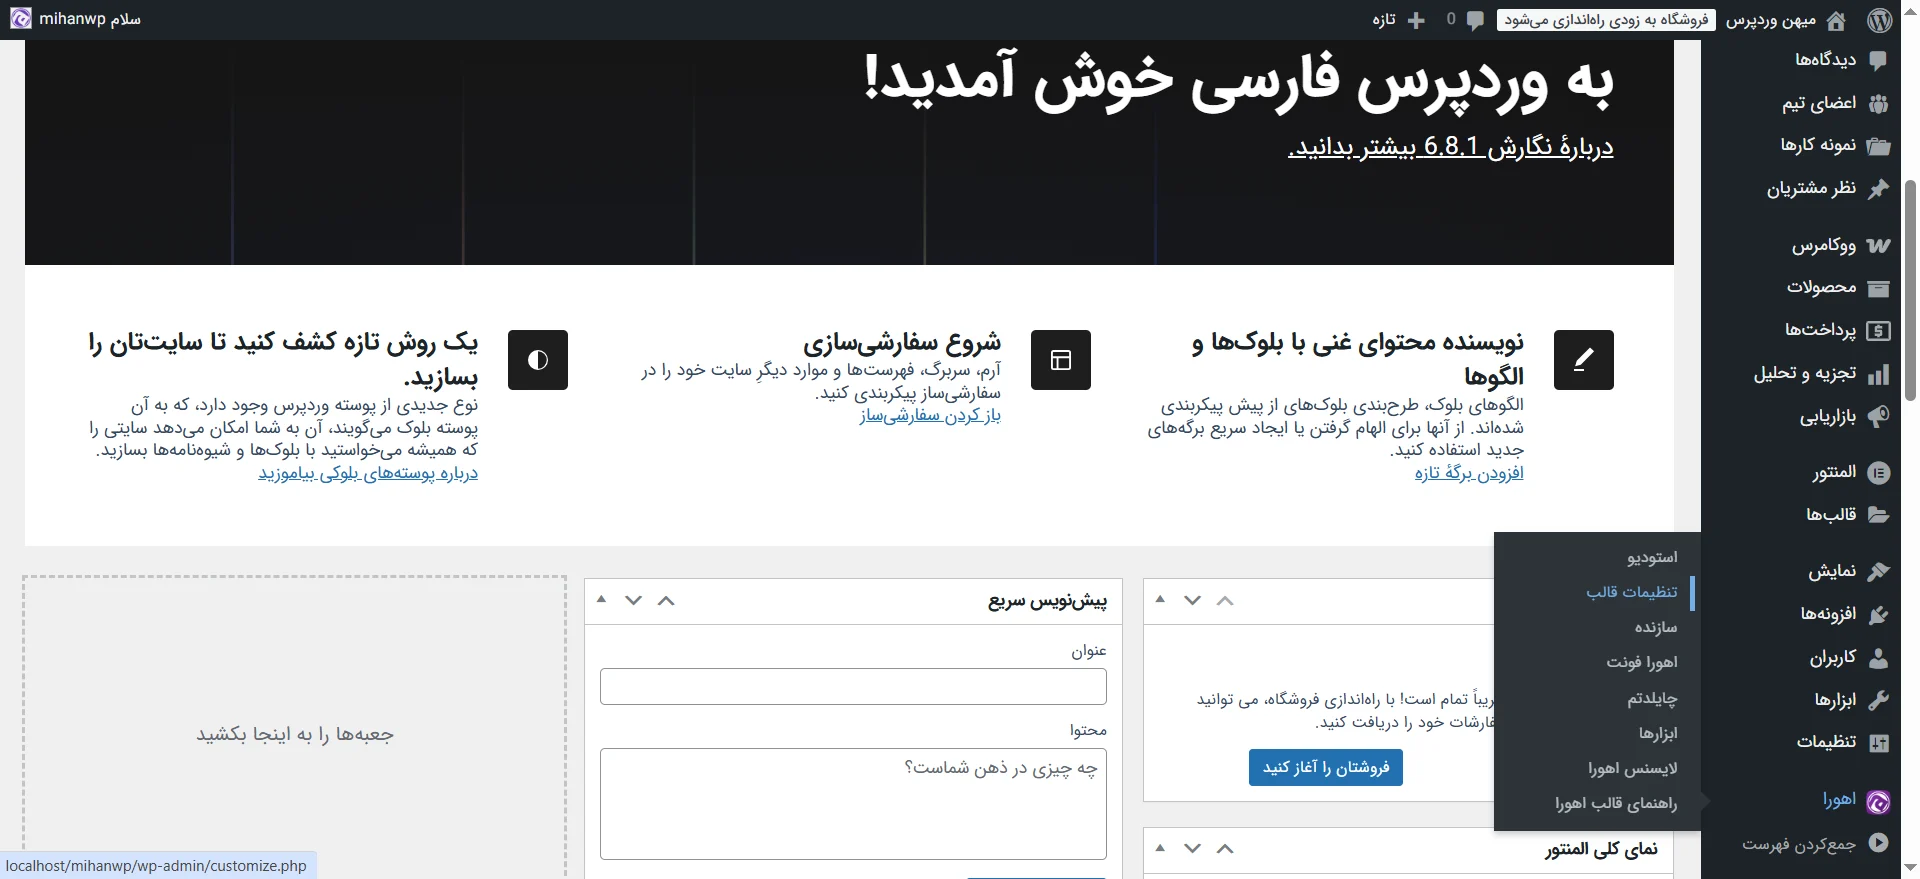Click the Elementor icon in sidebar
1920x879 pixels.
[1878, 472]
